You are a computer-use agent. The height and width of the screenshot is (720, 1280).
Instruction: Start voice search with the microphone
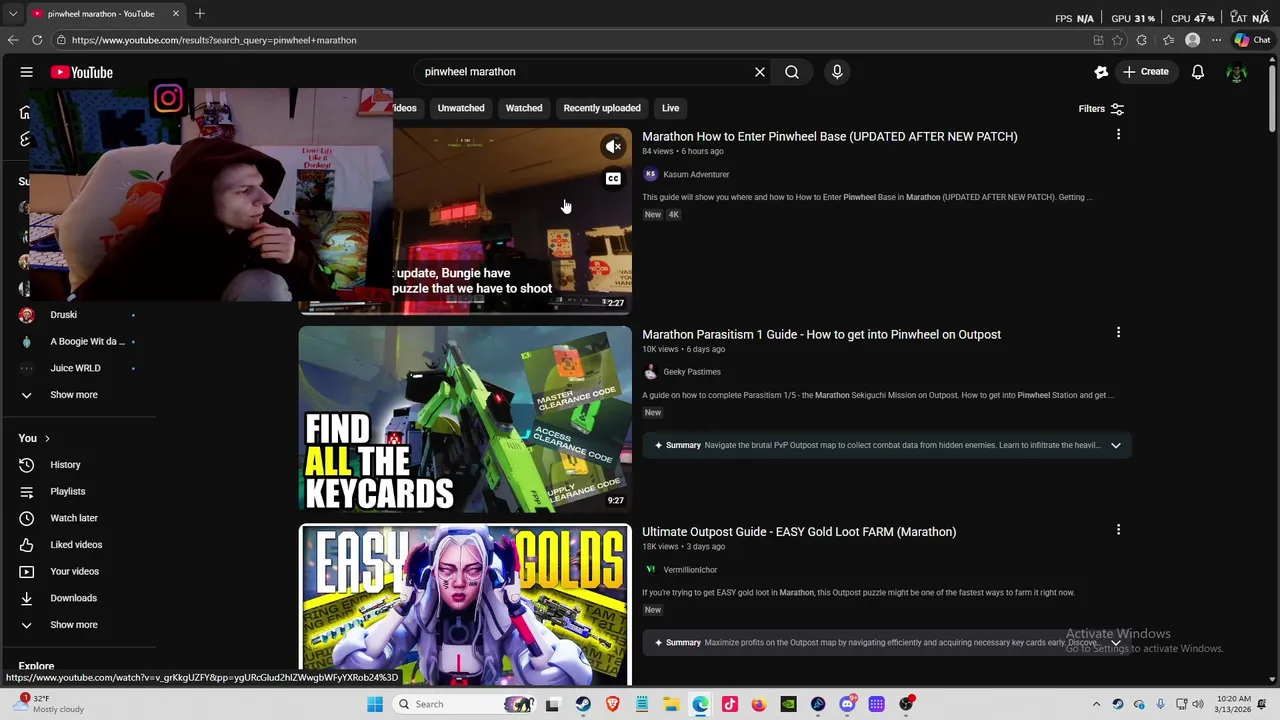[x=837, y=72]
